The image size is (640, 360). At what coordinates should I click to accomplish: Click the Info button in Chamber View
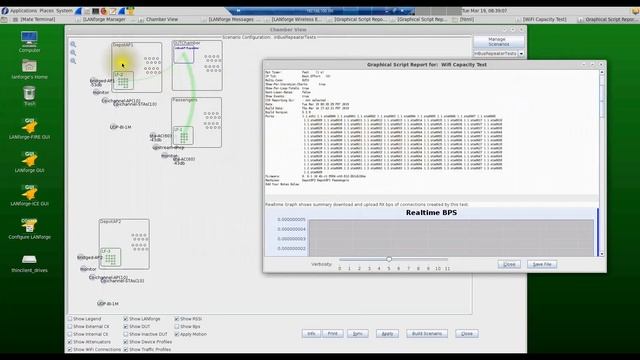311,333
